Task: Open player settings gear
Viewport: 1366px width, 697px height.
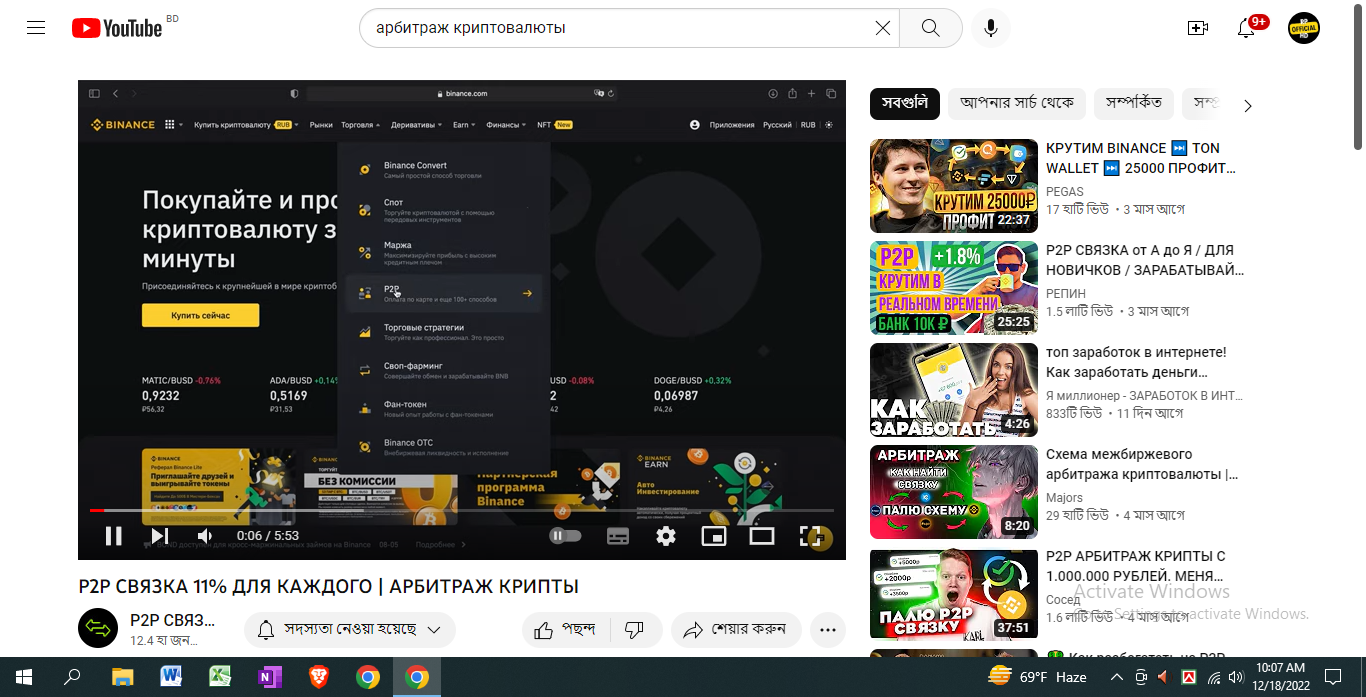Action: (x=666, y=536)
